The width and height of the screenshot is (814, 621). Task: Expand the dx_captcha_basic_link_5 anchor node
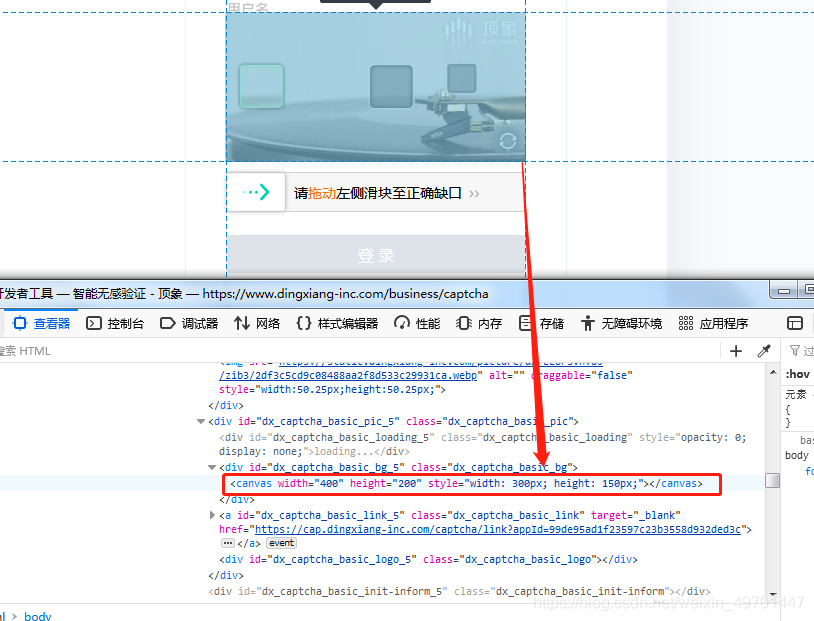click(212, 515)
